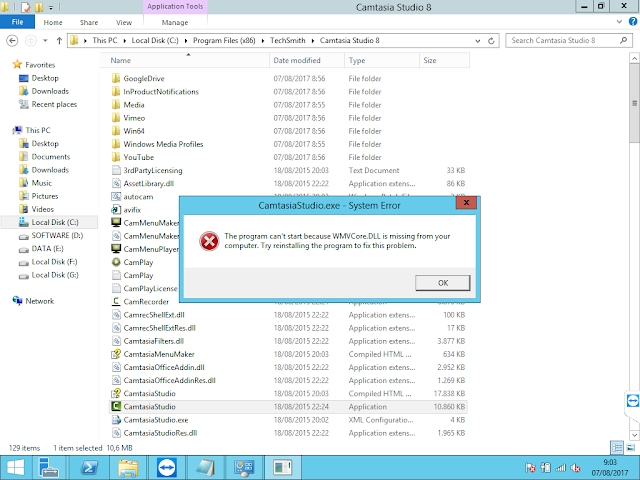Select the Media folder icon

116,105
